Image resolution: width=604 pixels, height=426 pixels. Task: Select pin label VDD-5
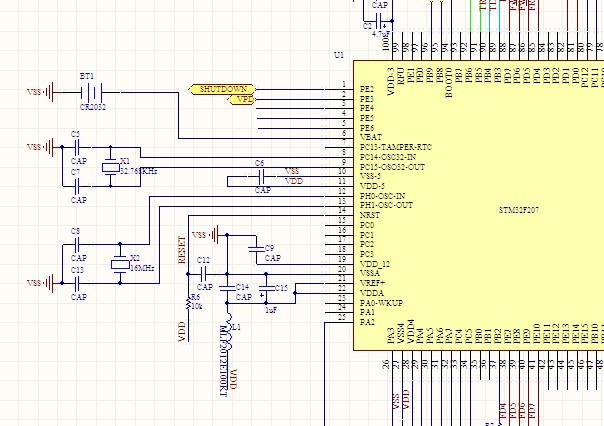click(x=372, y=186)
